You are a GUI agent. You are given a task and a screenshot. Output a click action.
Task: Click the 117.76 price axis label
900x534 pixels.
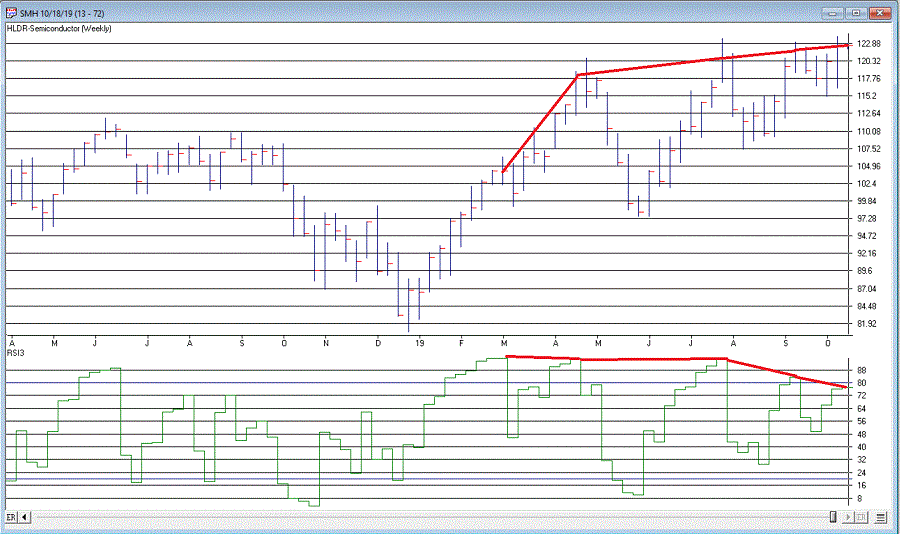[868, 79]
